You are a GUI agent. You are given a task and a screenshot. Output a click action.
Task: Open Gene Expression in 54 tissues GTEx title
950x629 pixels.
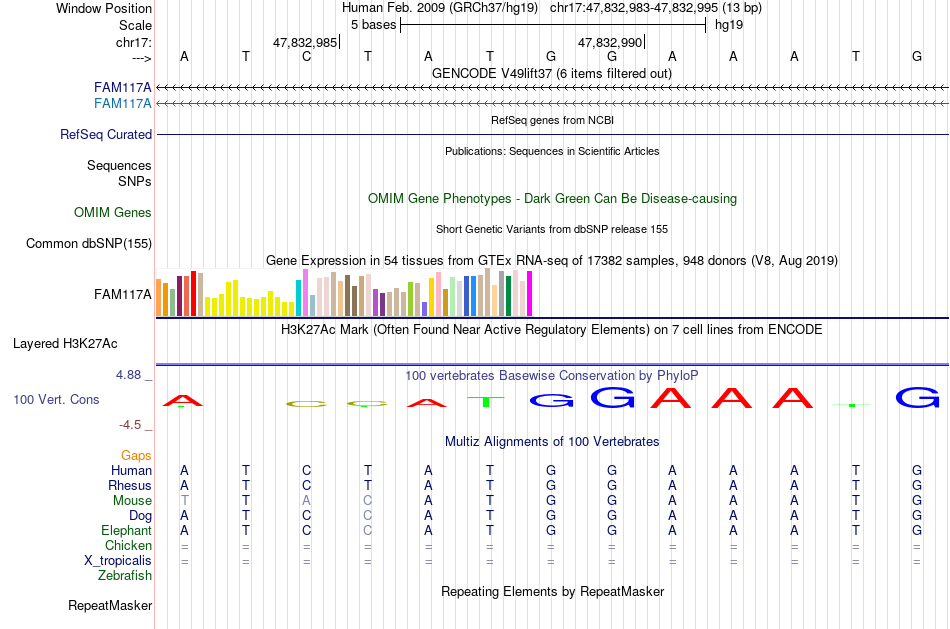(552, 261)
